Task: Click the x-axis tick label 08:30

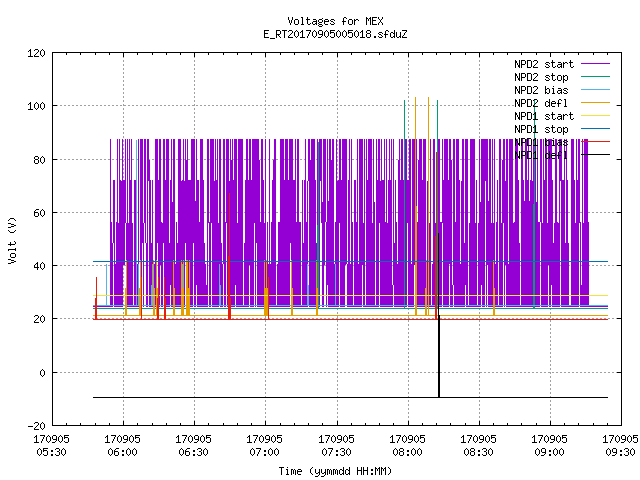Action: click(x=478, y=453)
